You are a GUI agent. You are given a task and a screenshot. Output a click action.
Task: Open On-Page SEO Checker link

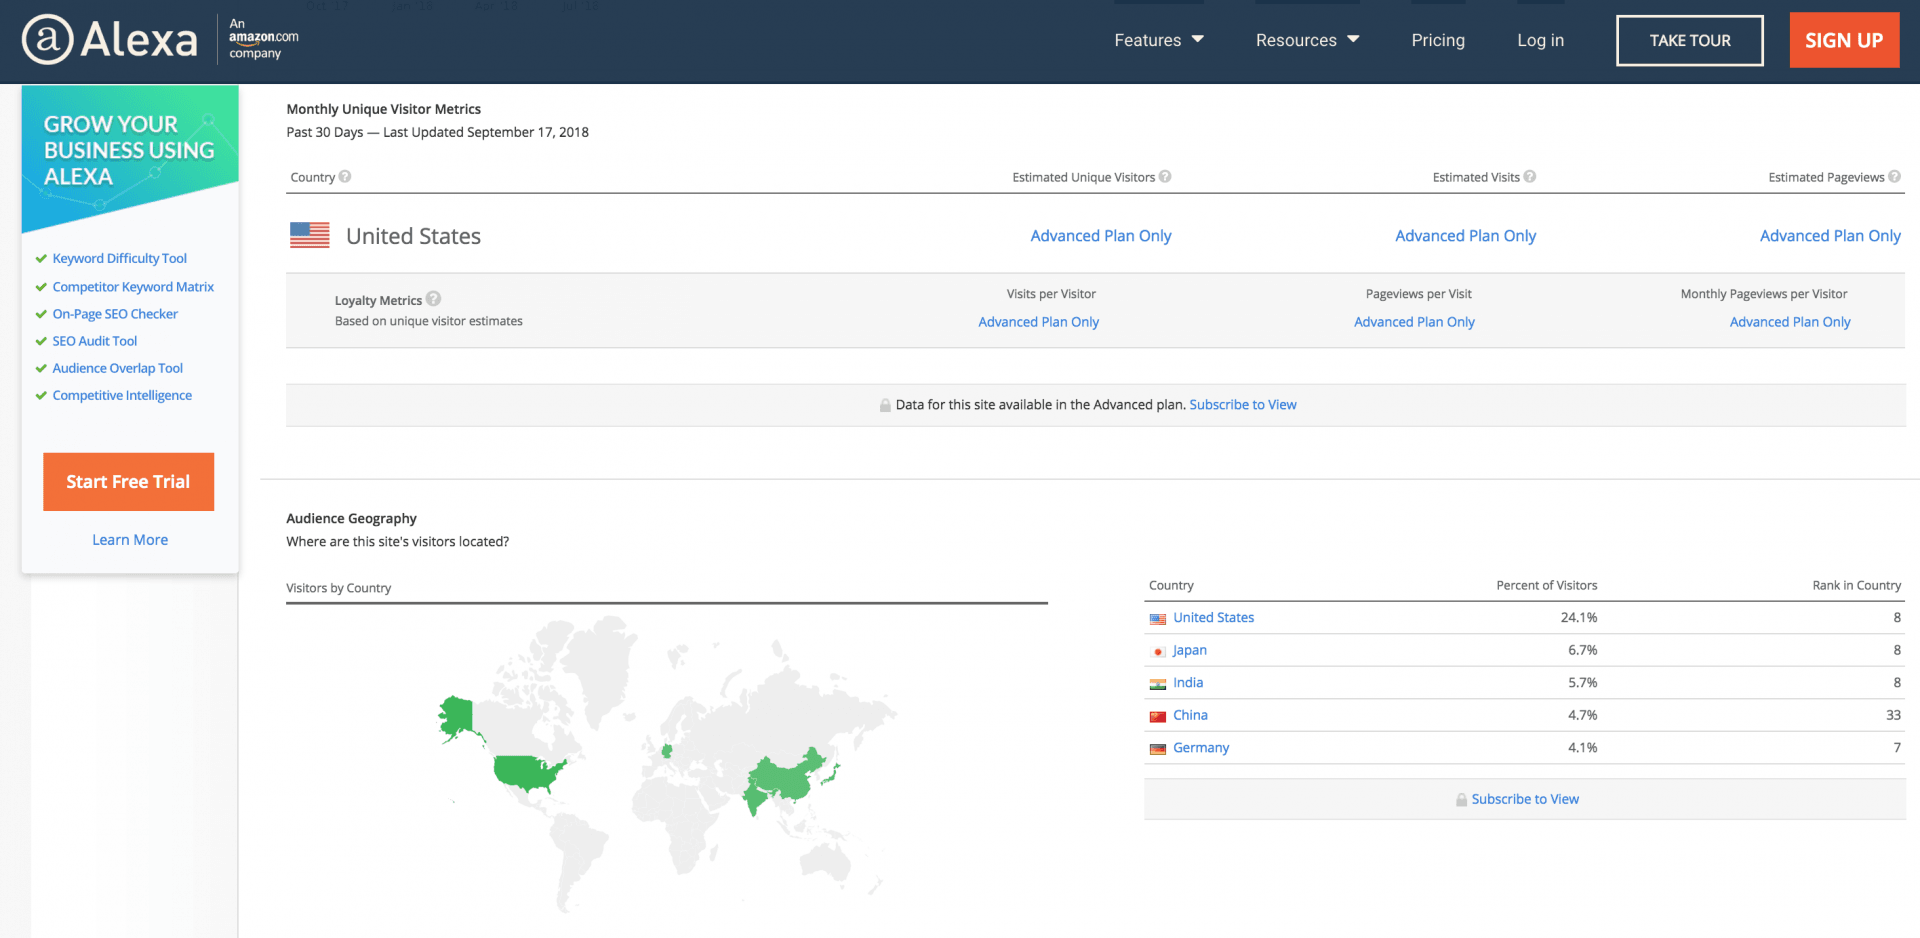point(115,314)
